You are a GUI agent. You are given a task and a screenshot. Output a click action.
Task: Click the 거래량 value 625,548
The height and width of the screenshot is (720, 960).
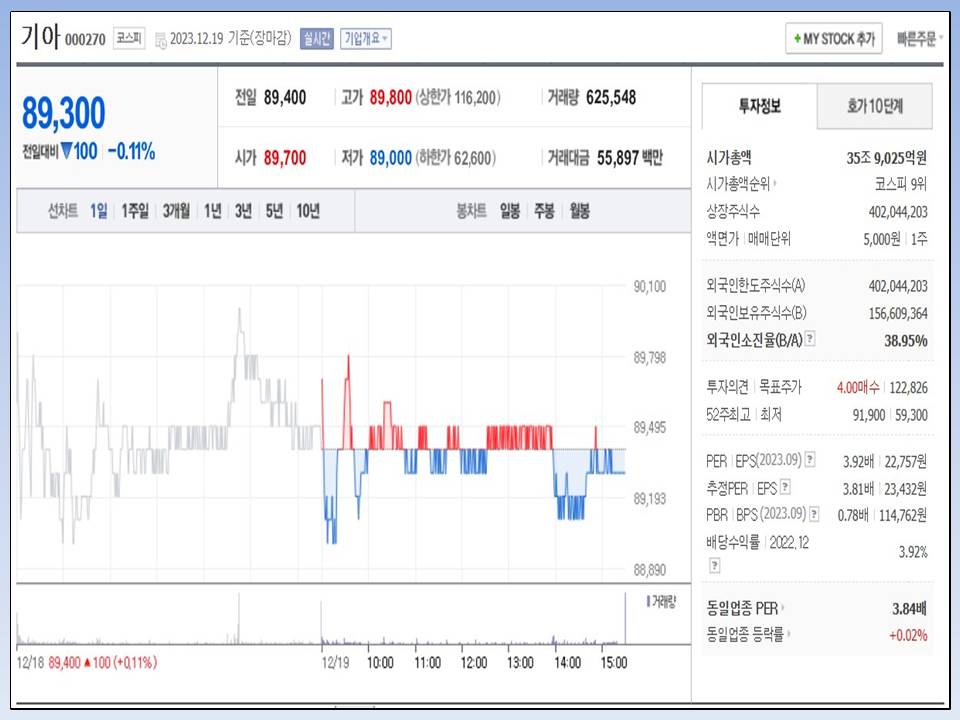(611, 97)
